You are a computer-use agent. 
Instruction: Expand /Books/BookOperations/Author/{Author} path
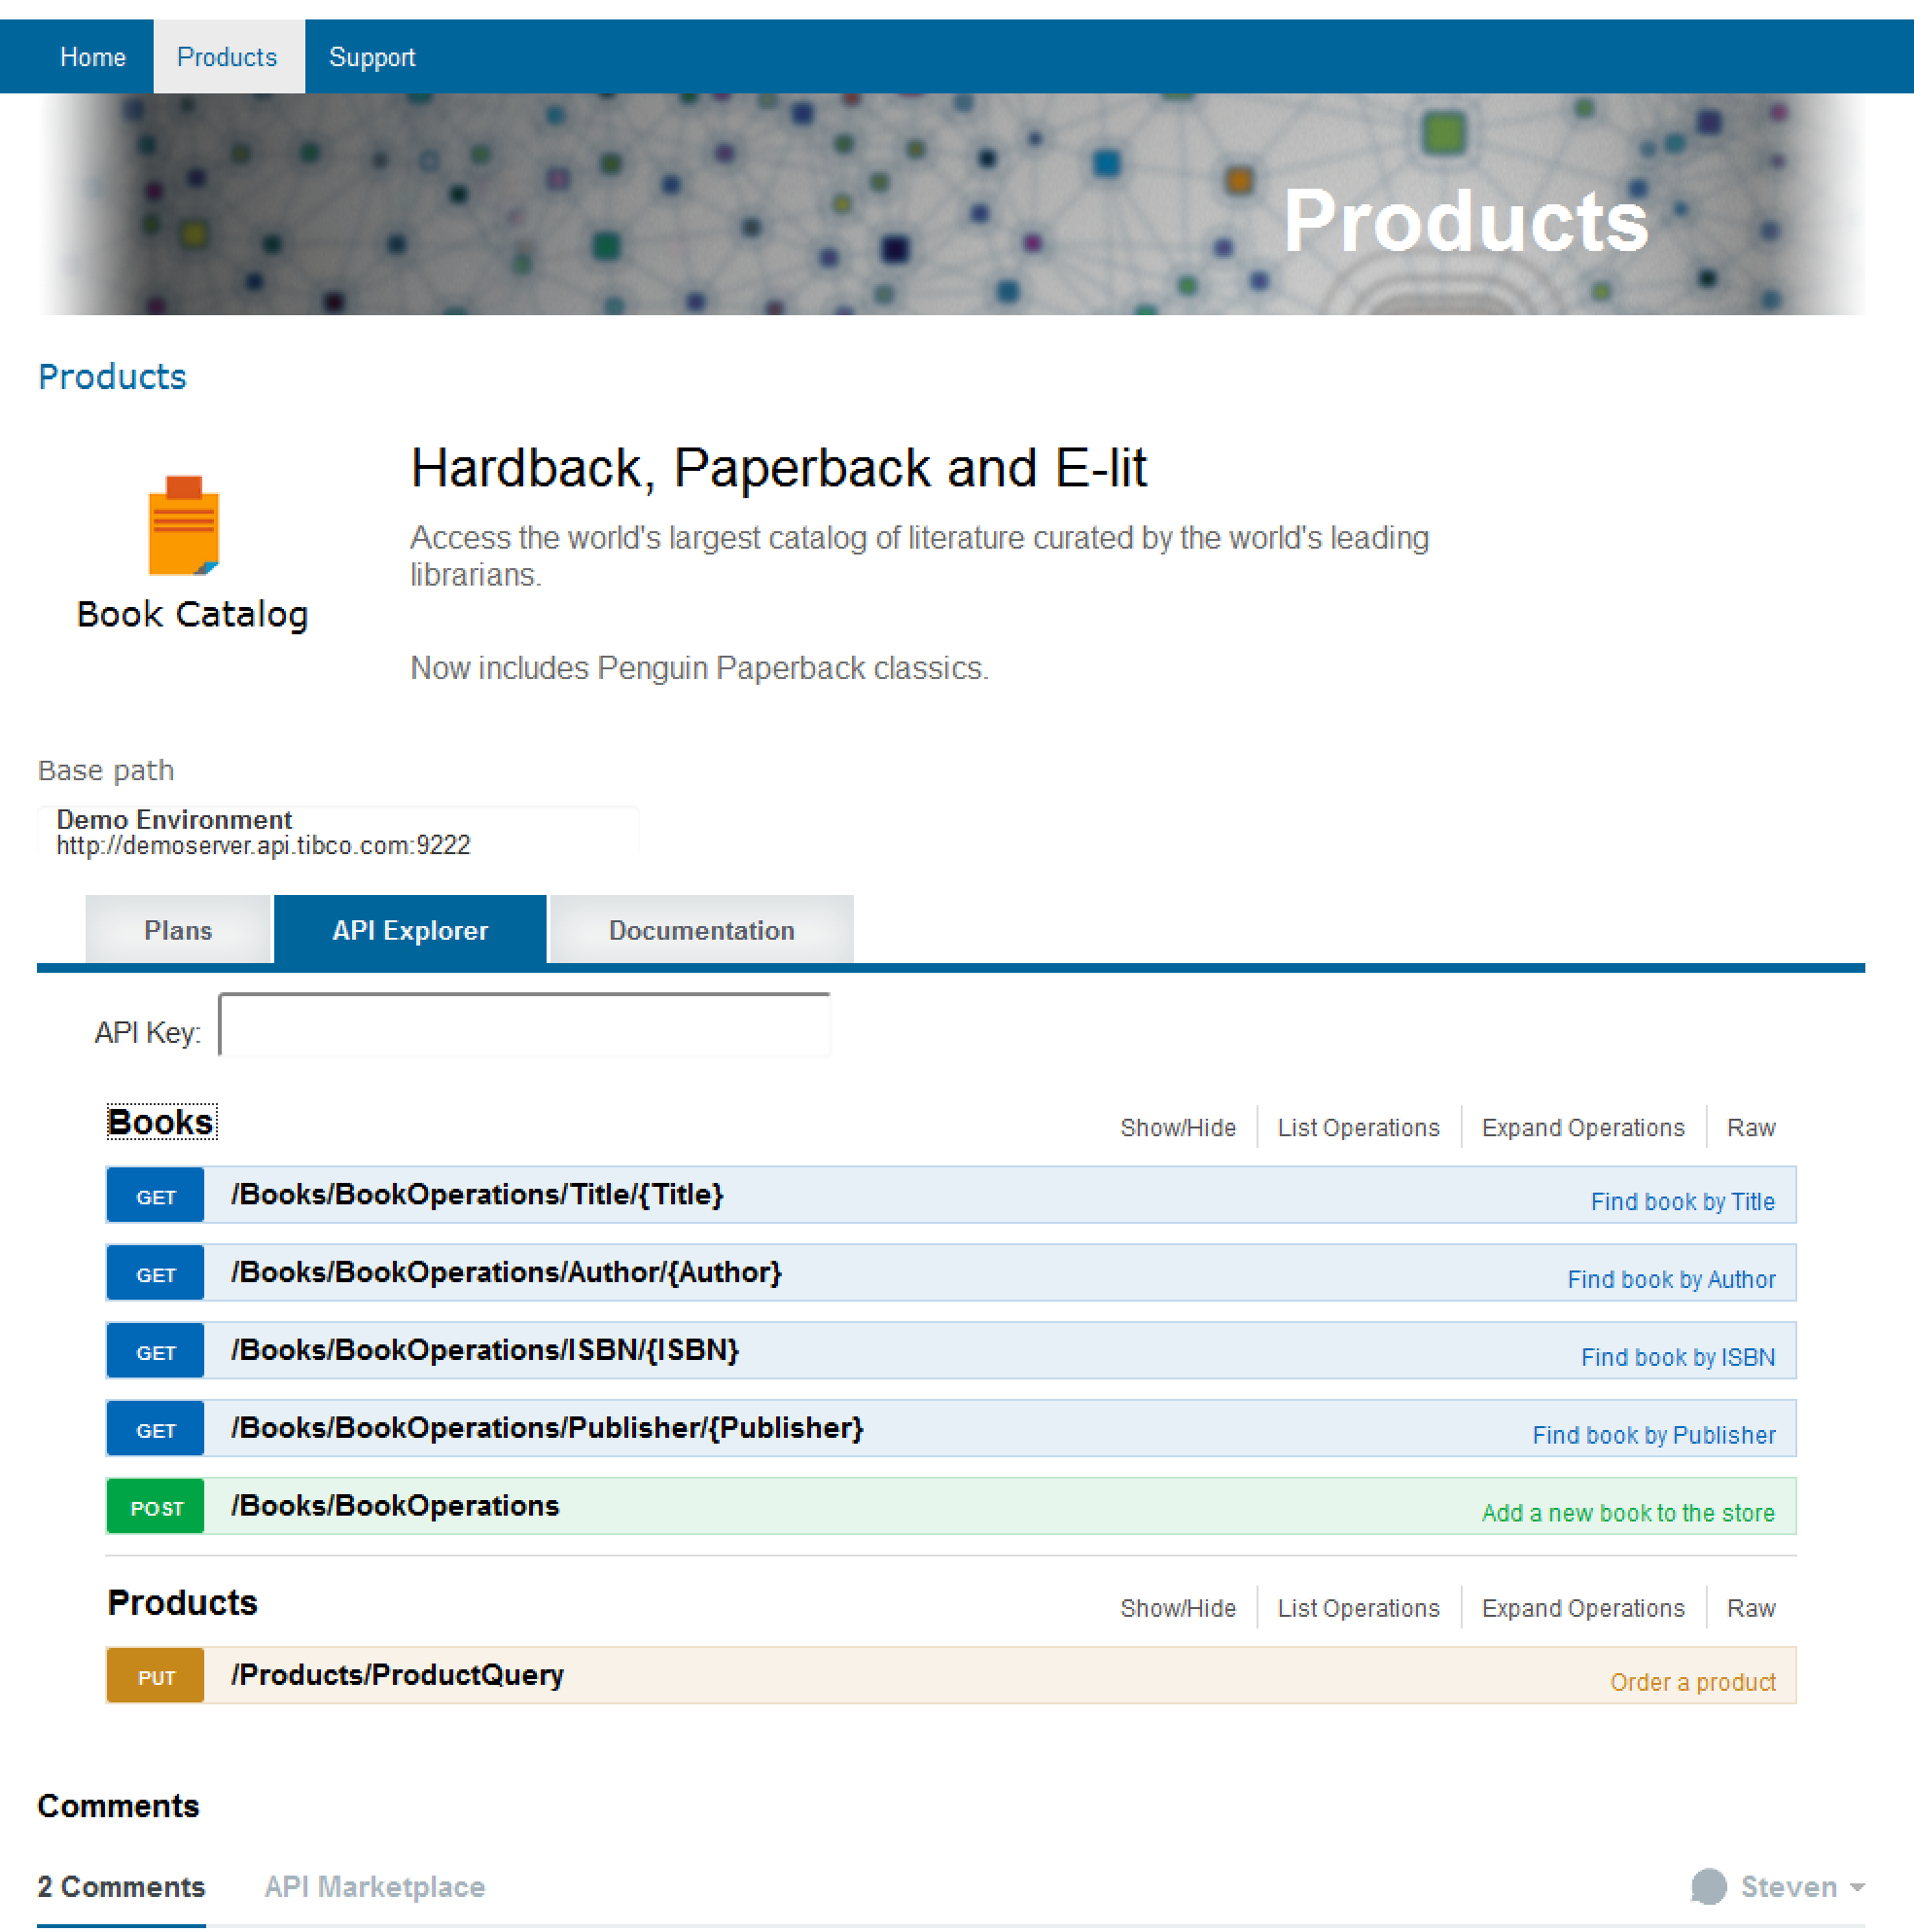click(x=506, y=1272)
